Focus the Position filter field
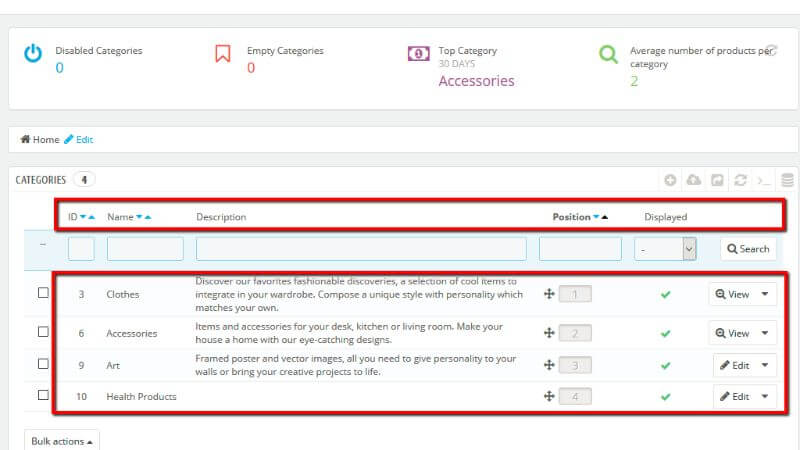 coord(580,249)
